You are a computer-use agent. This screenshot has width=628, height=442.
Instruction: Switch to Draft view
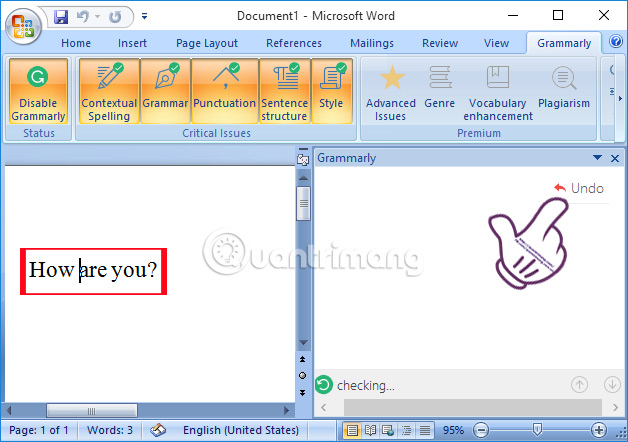424,430
